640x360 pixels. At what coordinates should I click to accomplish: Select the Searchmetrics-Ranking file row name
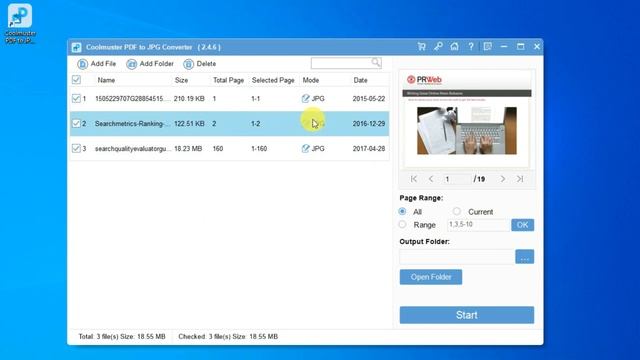133,124
